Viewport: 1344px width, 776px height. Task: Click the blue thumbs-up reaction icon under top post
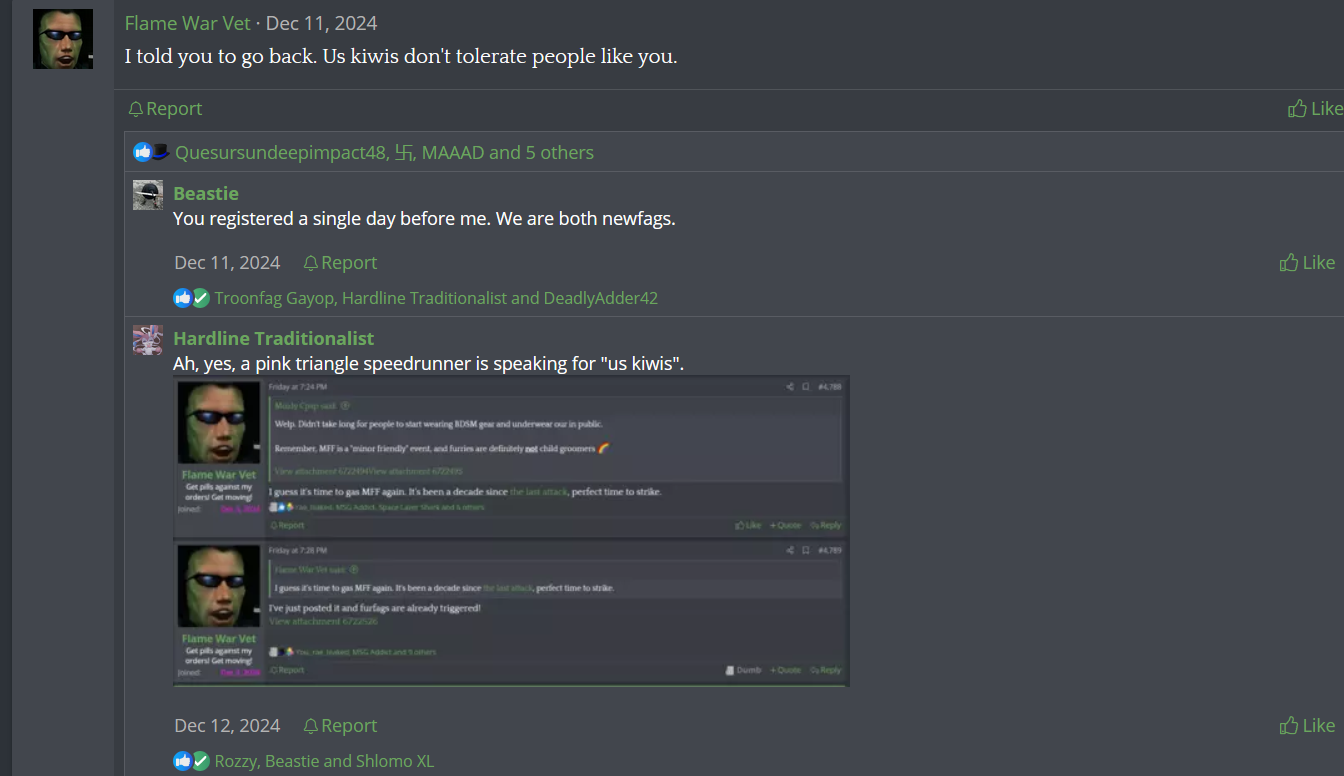point(142,152)
